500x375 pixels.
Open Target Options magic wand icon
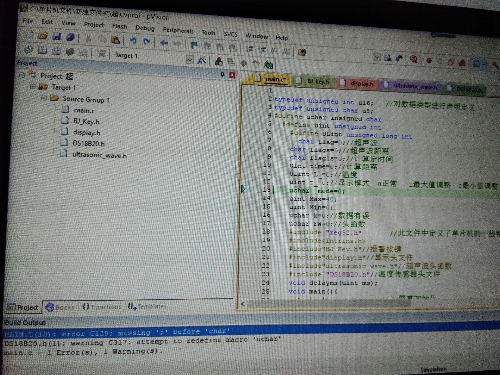tap(202, 60)
